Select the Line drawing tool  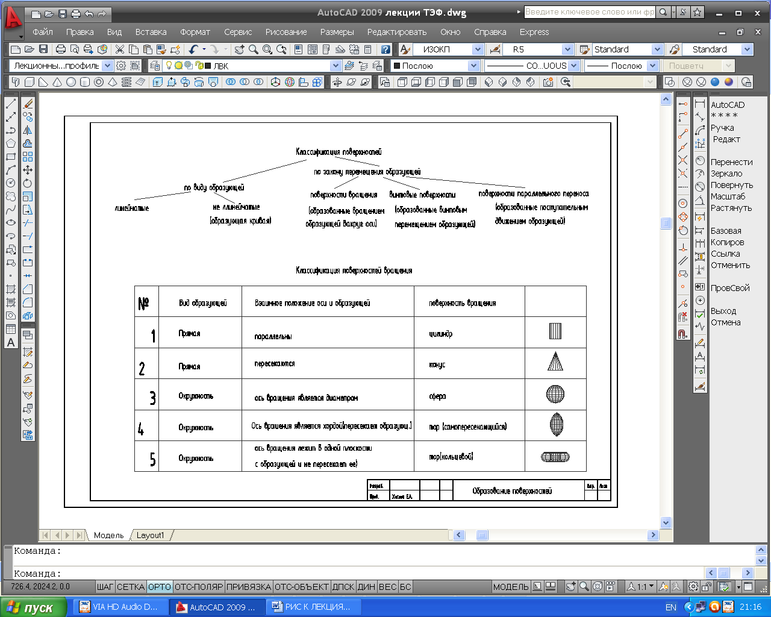coord(11,103)
